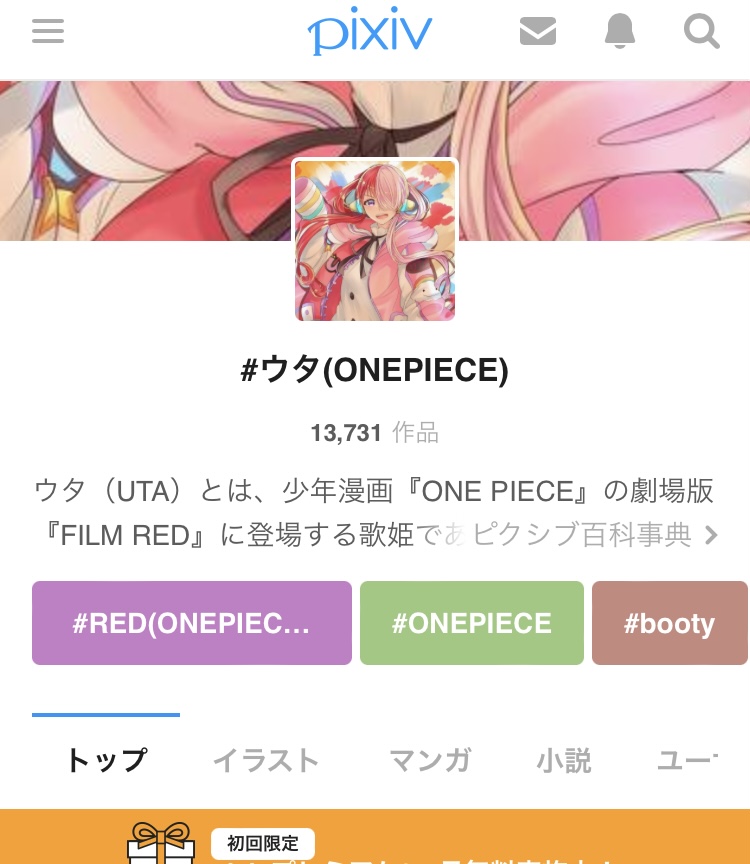Tap the gift box icon in banner

coord(161,843)
